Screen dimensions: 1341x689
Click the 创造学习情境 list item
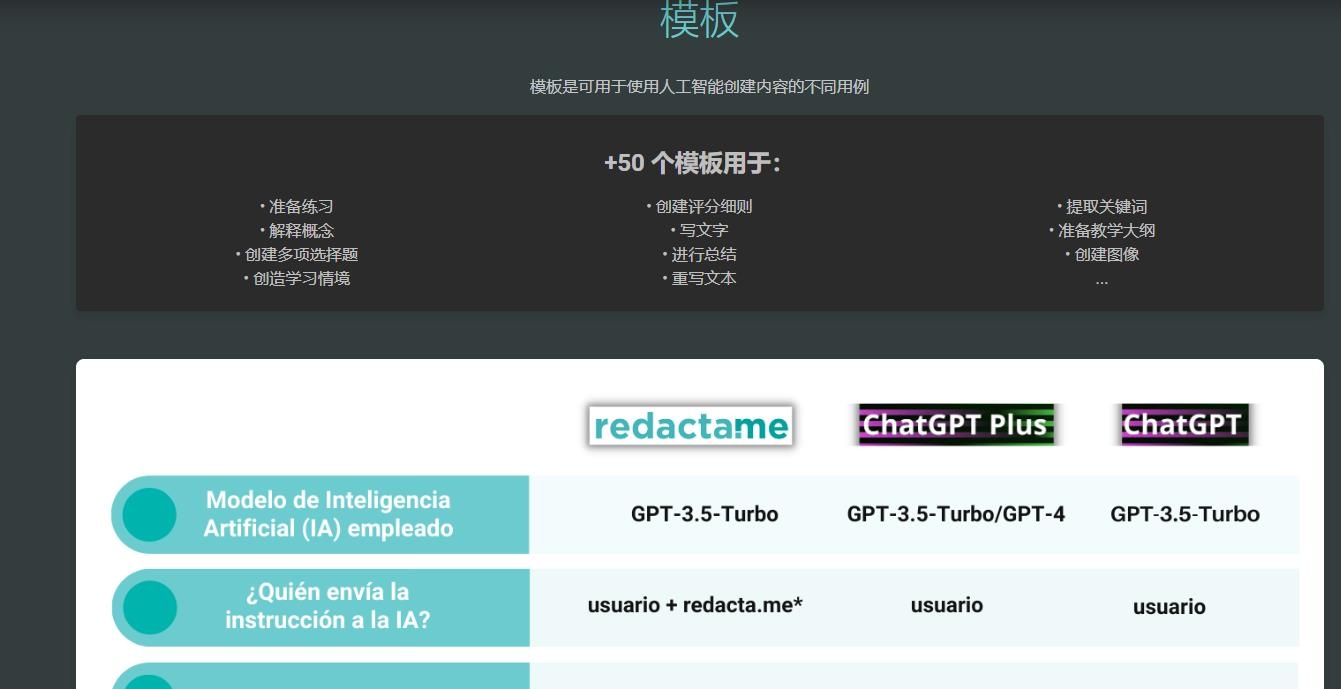click(297, 279)
